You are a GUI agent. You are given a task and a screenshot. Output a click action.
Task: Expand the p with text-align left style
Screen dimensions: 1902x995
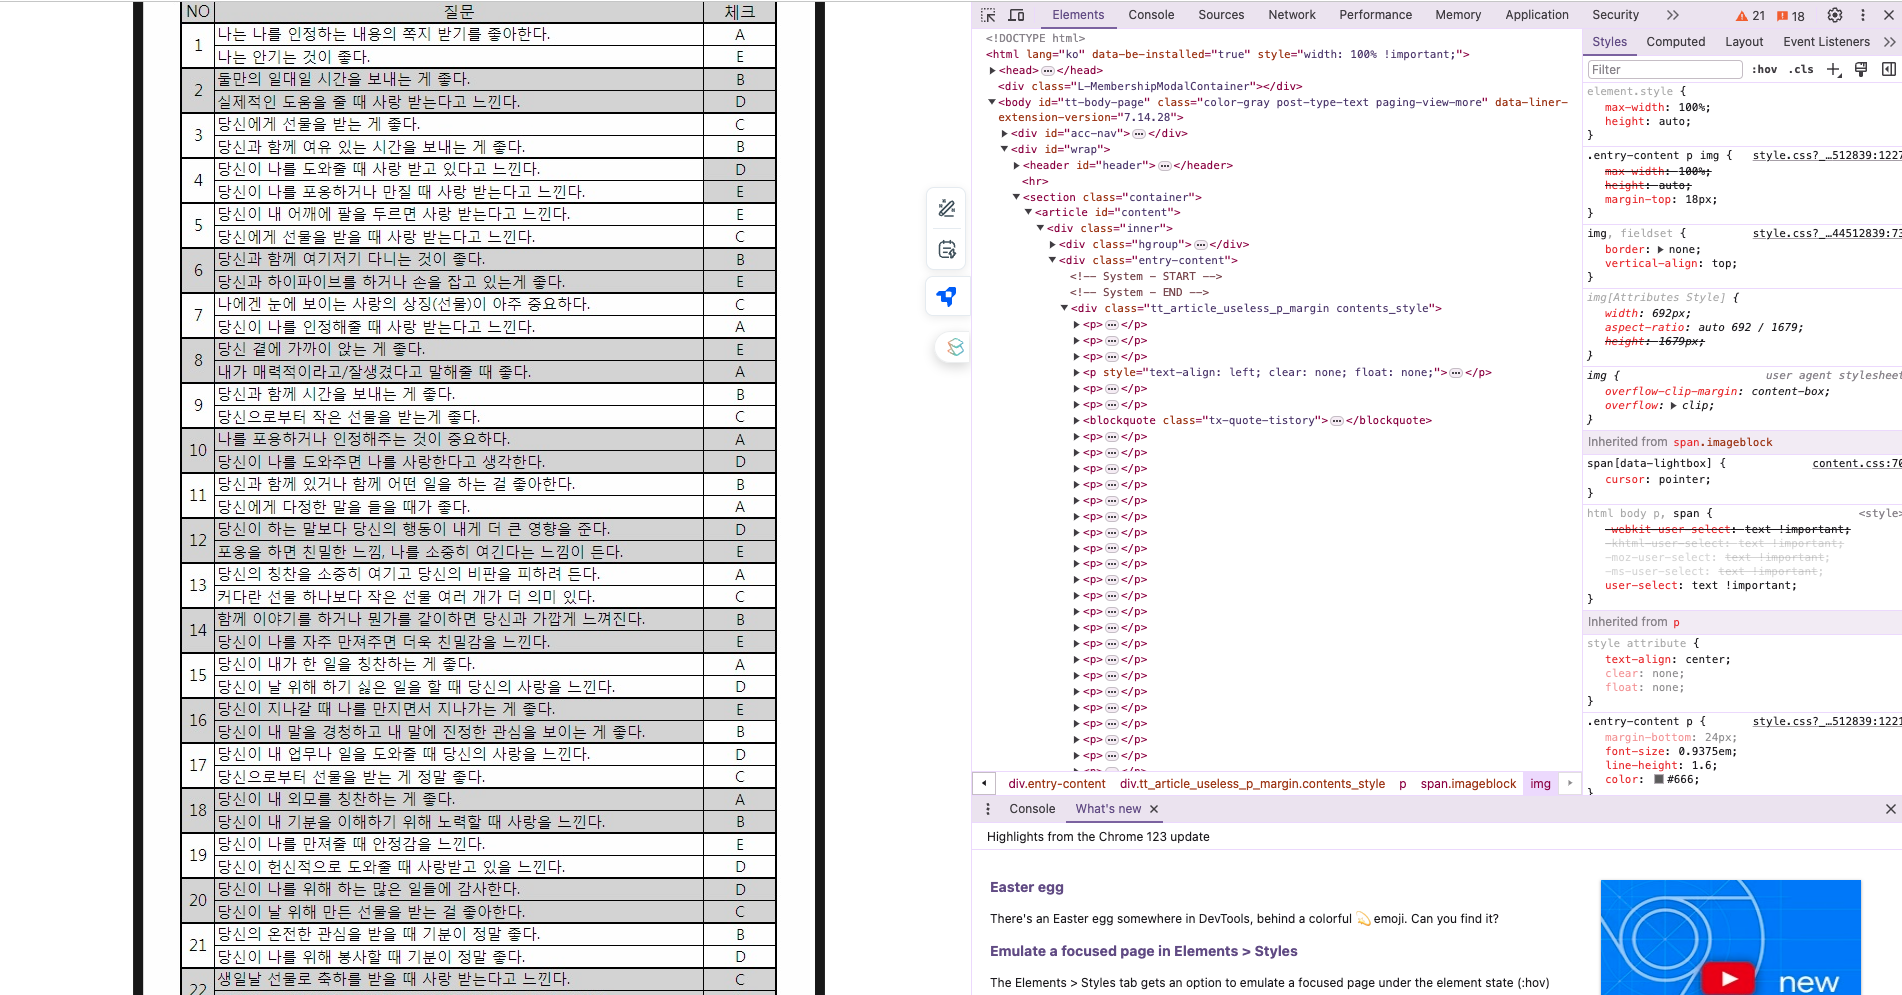[x=1076, y=373]
